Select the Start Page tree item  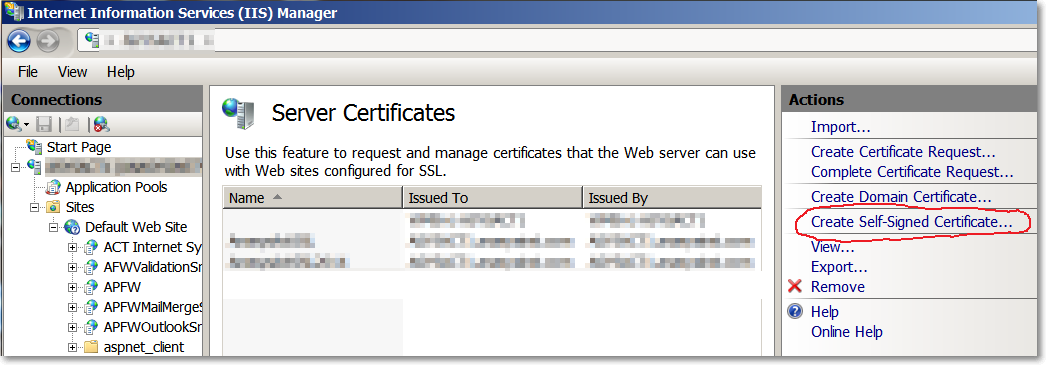point(79,147)
